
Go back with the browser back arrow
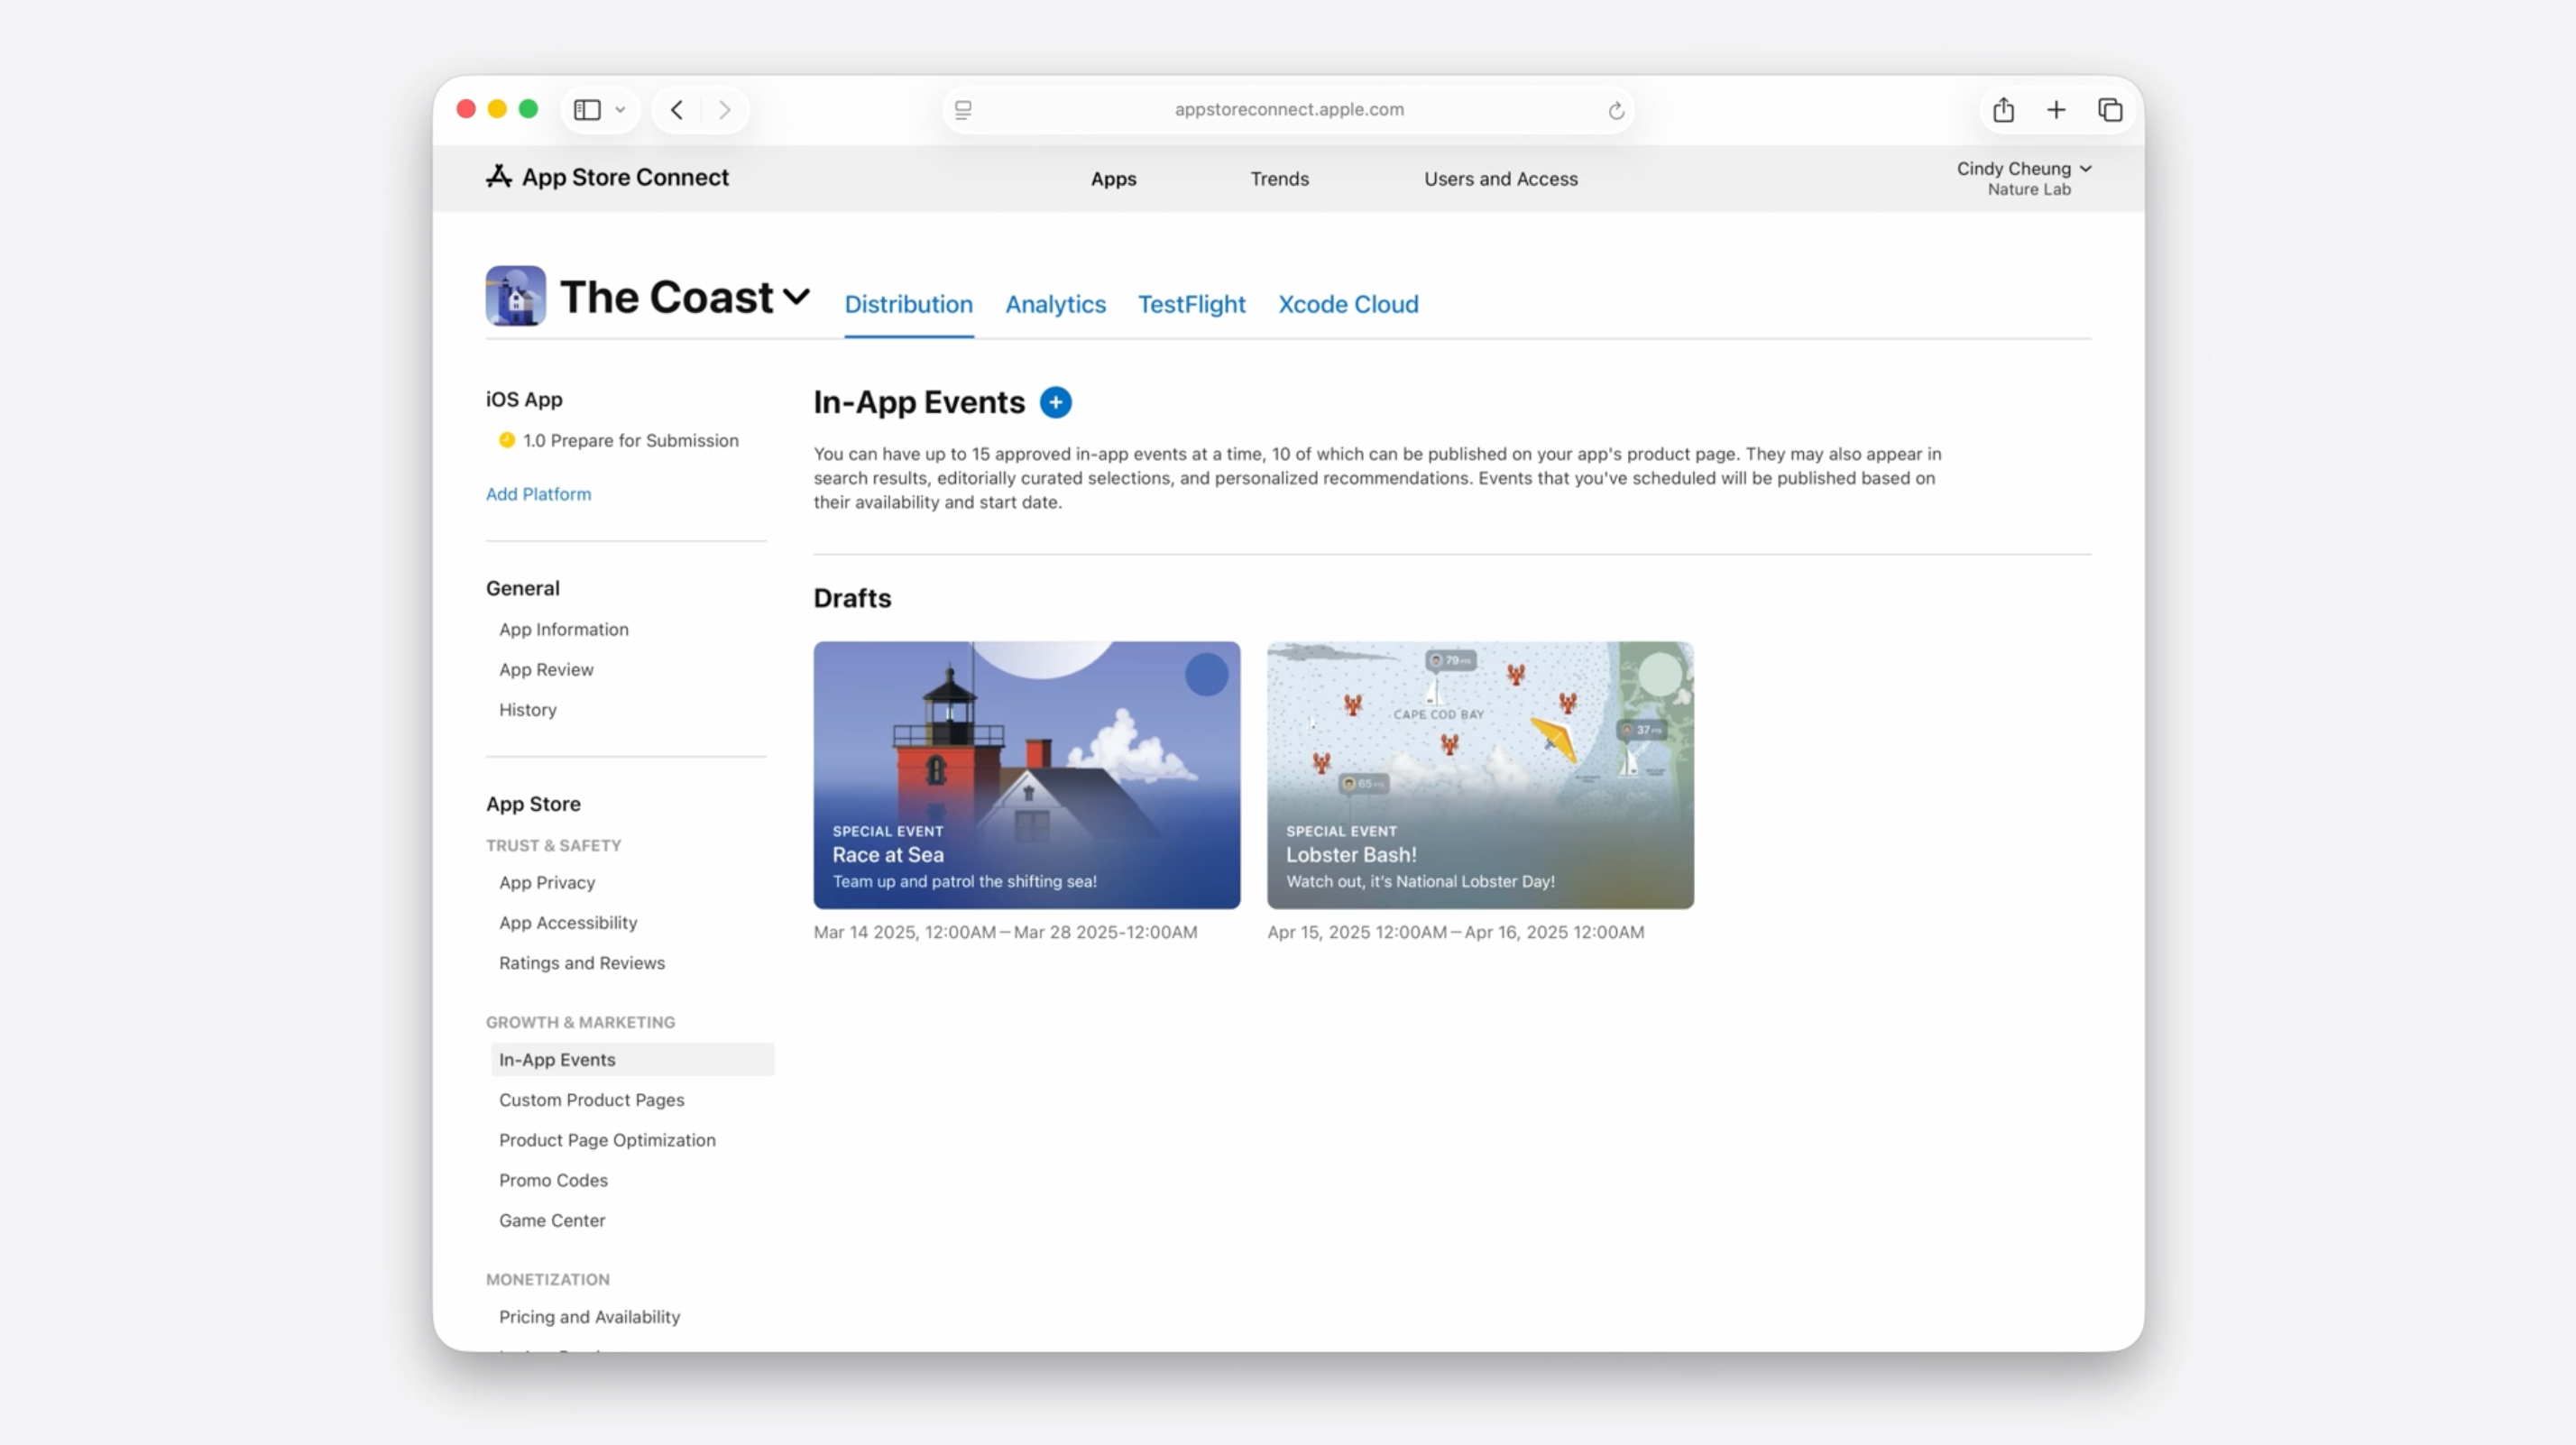(677, 110)
